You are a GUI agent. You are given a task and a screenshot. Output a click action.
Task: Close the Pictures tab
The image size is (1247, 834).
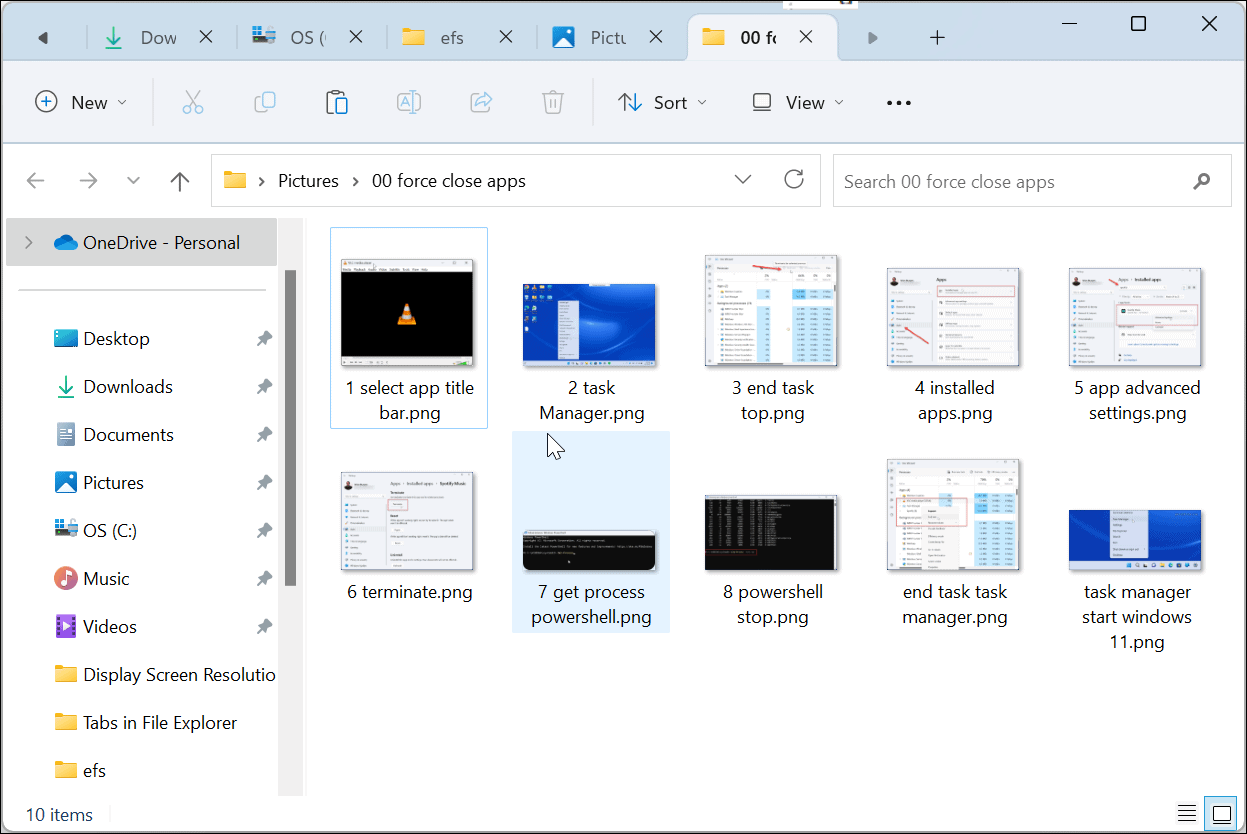(x=656, y=37)
